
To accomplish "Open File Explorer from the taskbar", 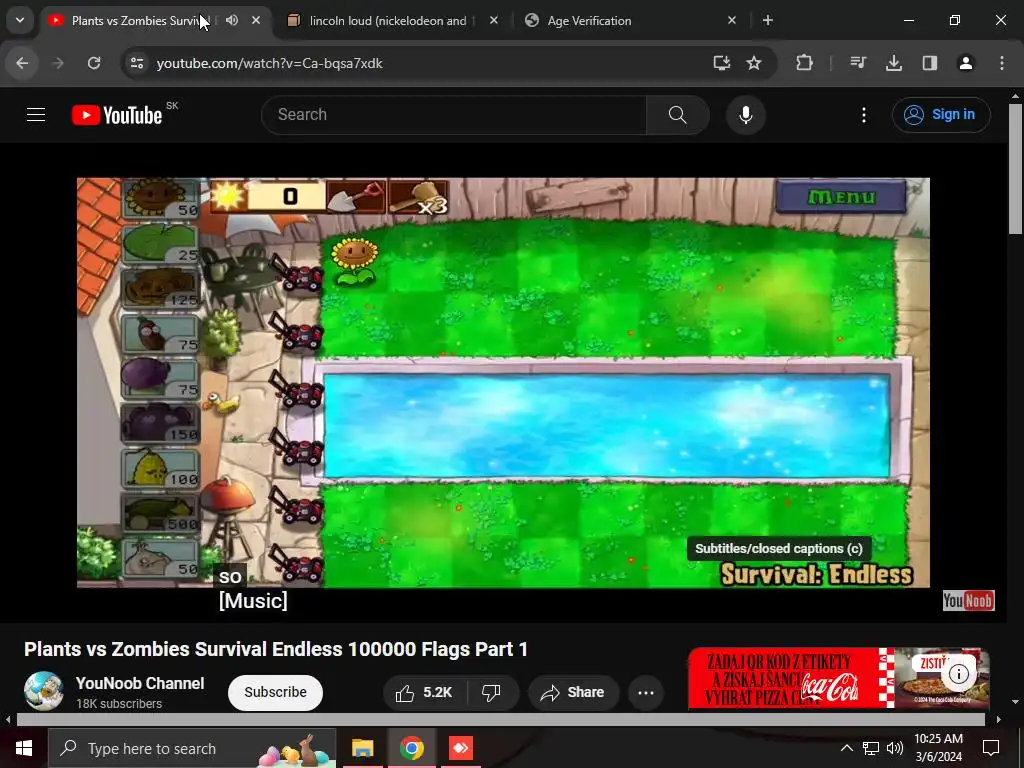I will [362, 748].
